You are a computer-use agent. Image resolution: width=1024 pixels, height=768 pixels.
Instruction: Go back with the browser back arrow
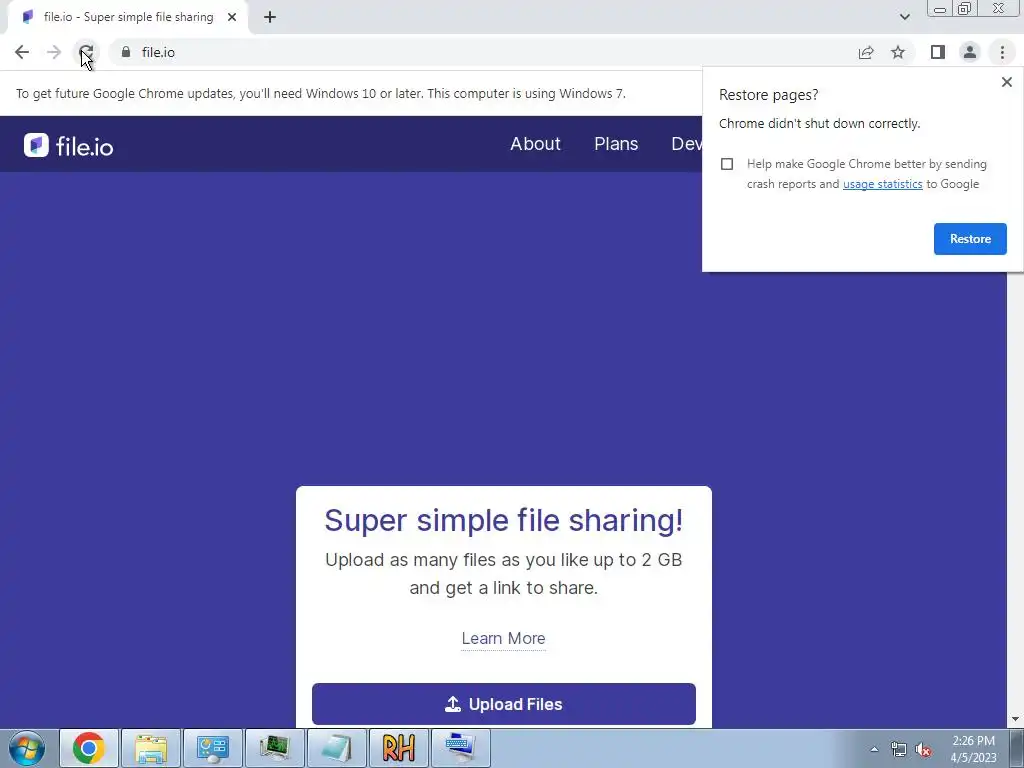coord(22,52)
